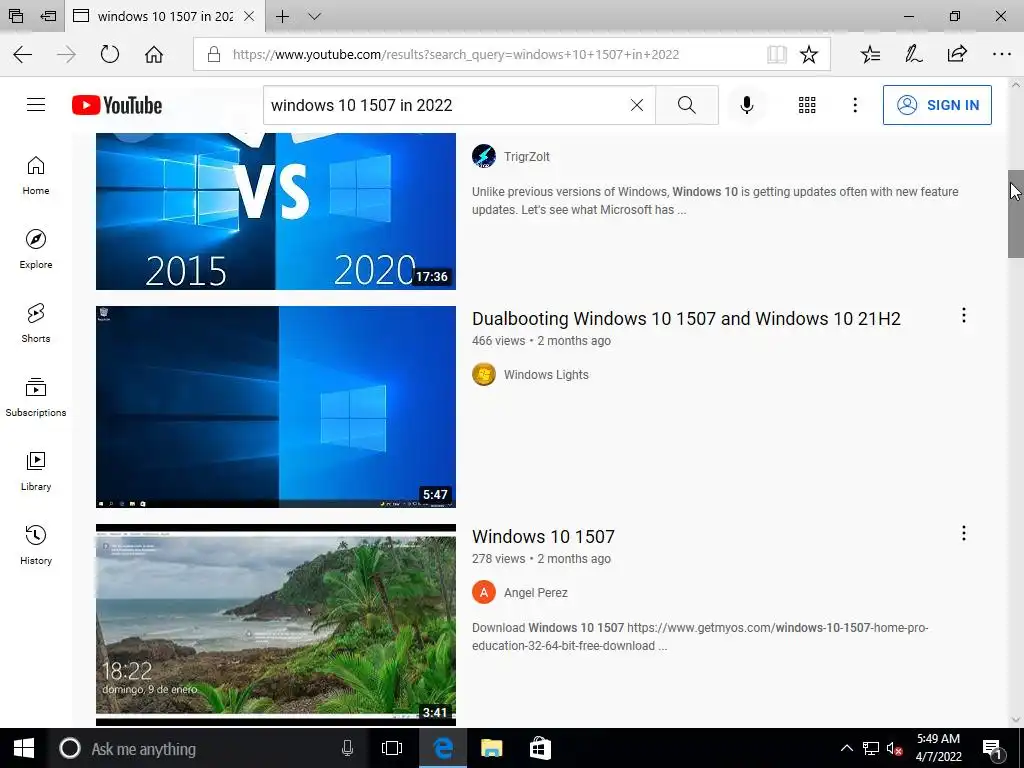Screen dimensions: 1024x768
Task: Show tab previews chevron
Action: pyautogui.click(x=314, y=16)
